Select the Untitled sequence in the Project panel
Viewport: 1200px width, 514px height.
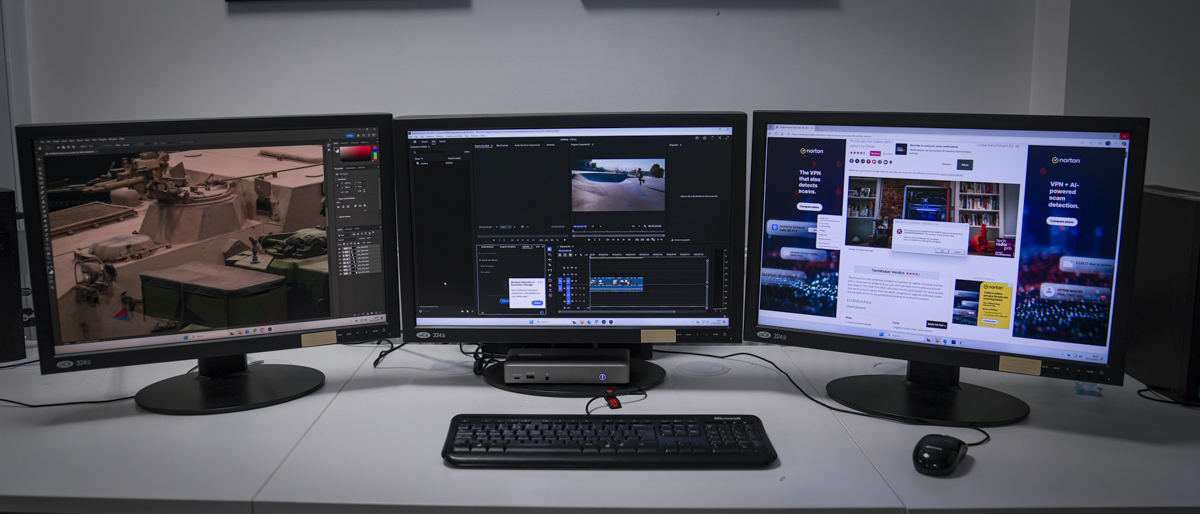[x=423, y=163]
